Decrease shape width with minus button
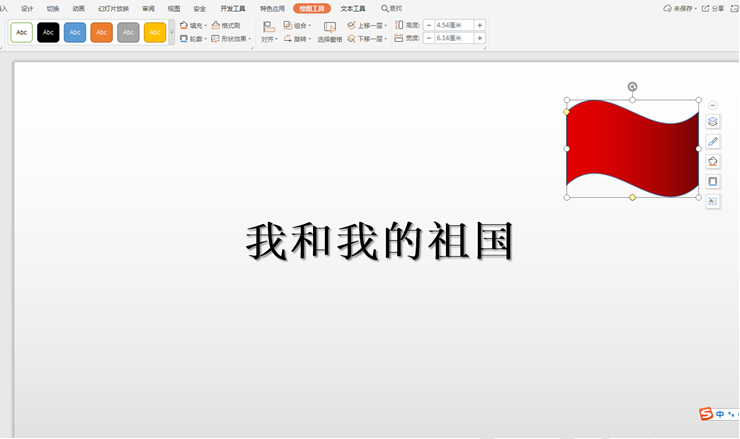Screen dimensions: 740x439 pos(429,38)
